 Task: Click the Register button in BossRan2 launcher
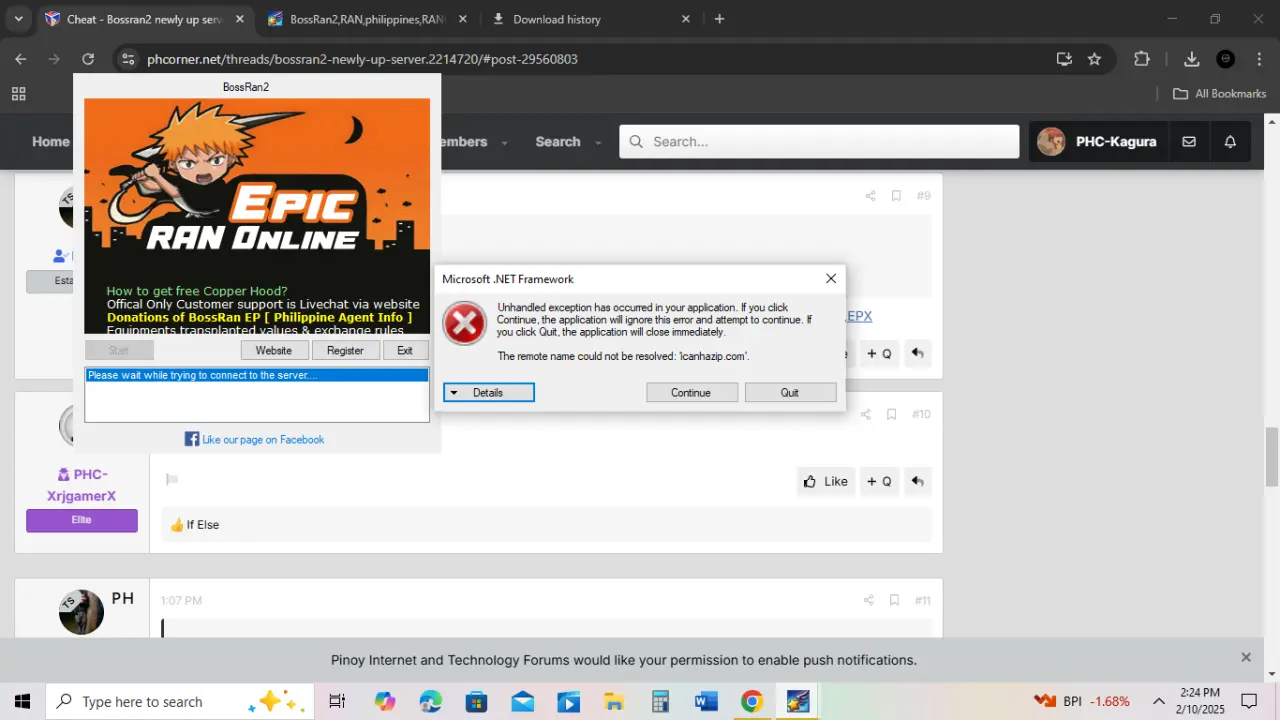[345, 350]
